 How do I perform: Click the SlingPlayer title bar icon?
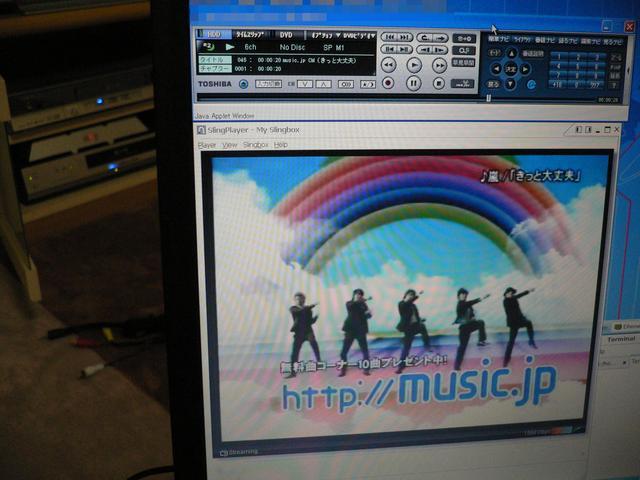(x=201, y=130)
